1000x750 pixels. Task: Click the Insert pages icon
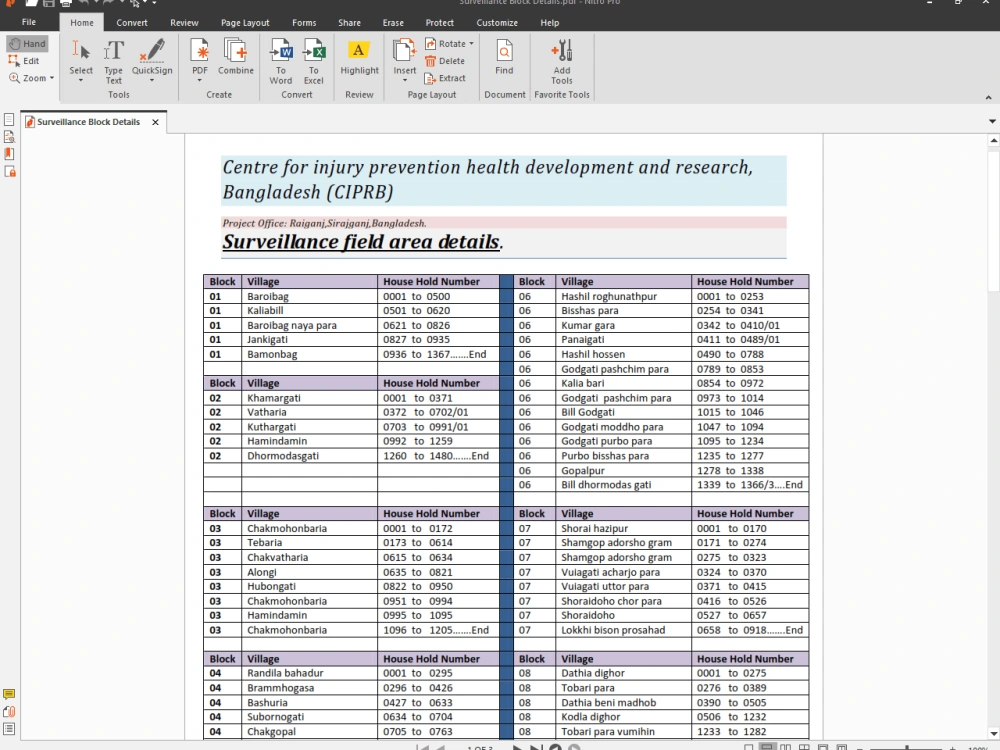point(404,50)
